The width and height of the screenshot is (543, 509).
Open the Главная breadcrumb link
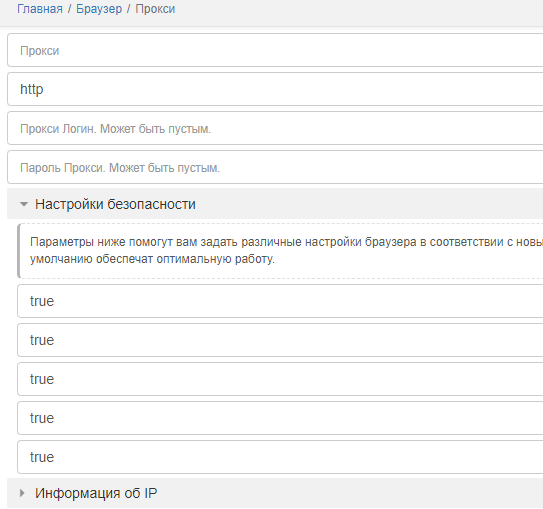click(40, 9)
